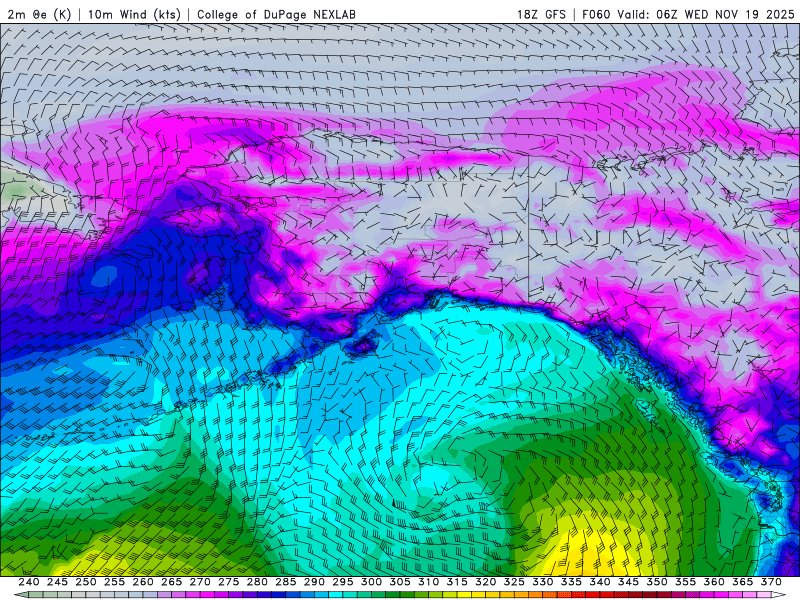The height and width of the screenshot is (600, 800).
Task: Click the 270 value on the color scale
Action: pyautogui.click(x=200, y=582)
